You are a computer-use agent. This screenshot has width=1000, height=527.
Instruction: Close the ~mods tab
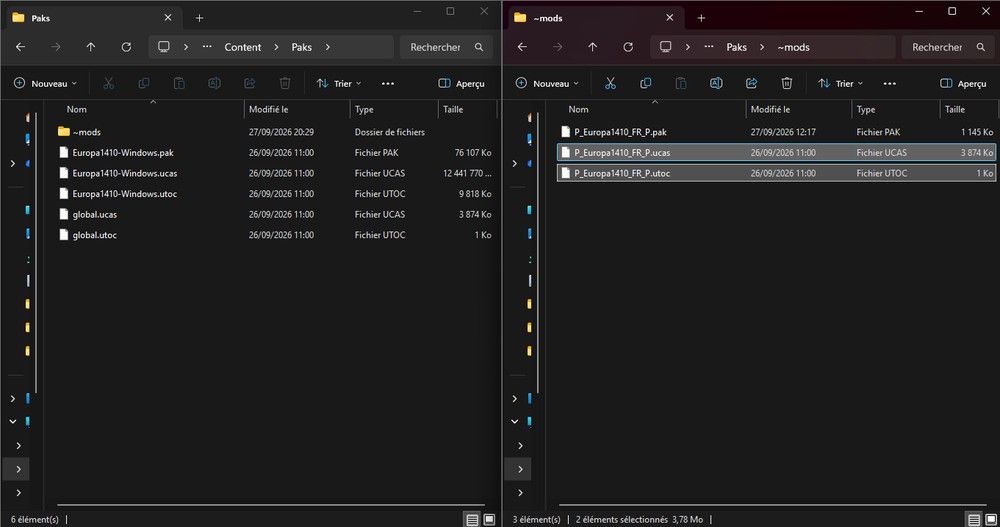(670, 18)
